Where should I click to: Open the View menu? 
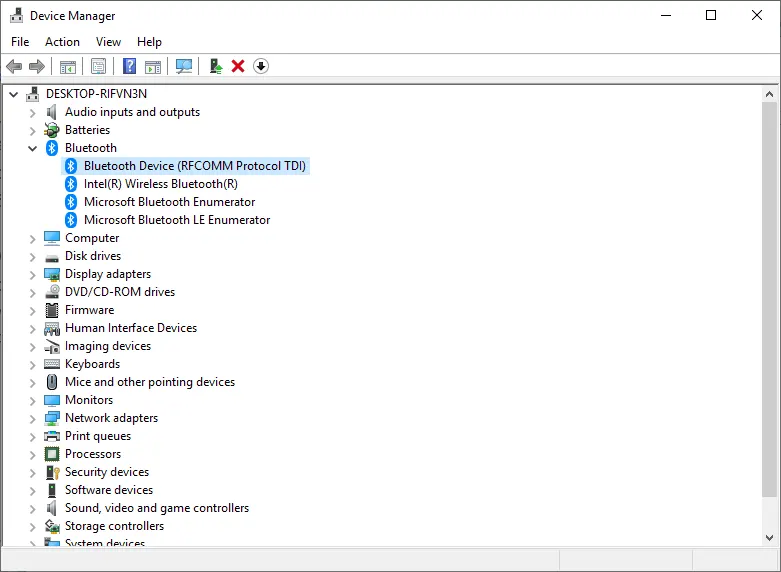[108, 42]
